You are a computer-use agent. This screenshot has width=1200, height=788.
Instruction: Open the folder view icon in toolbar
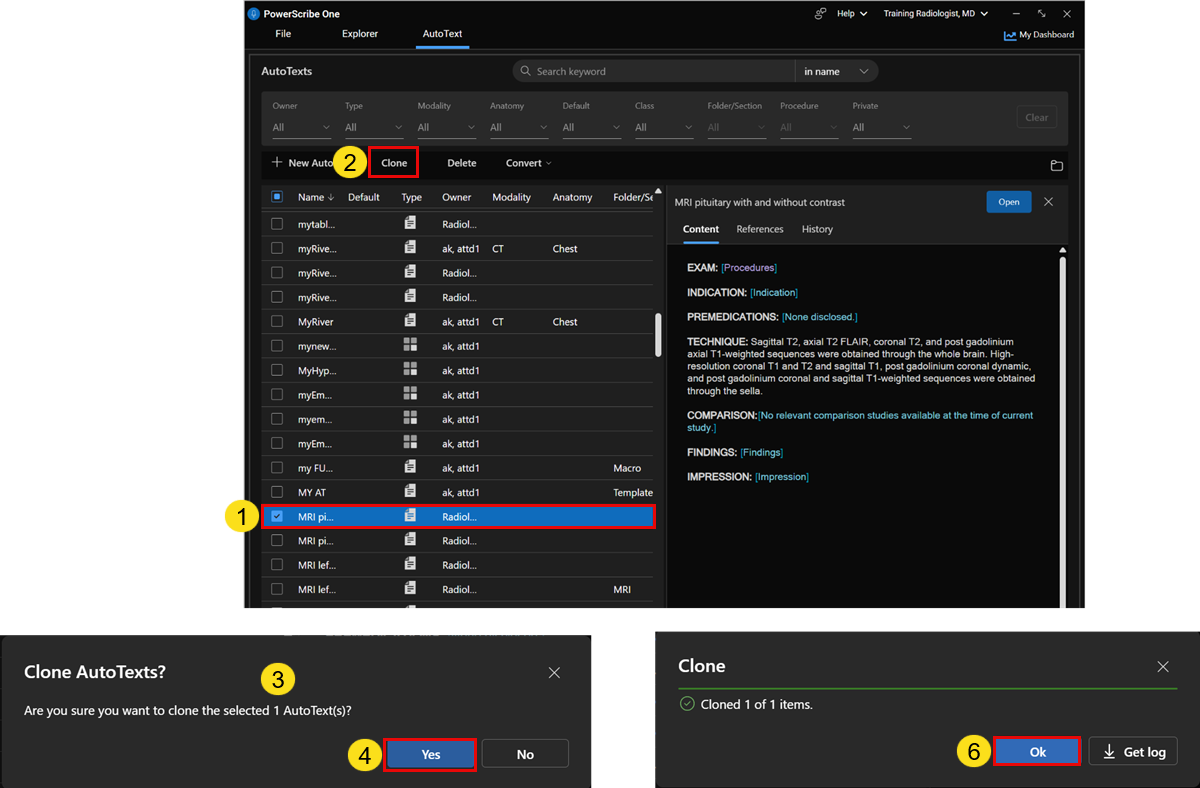coord(1056,165)
